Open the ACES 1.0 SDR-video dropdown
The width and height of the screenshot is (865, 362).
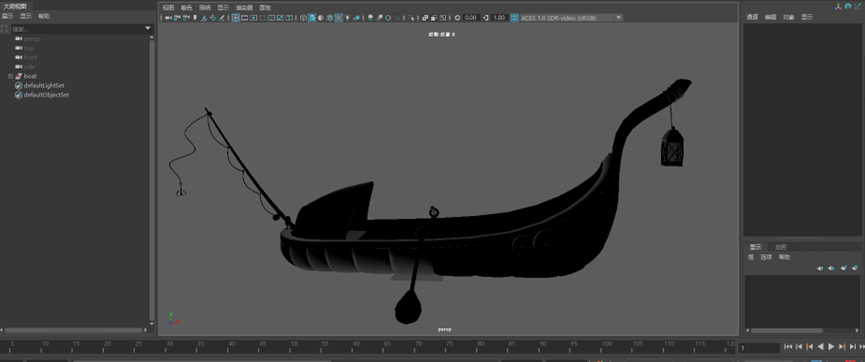coord(572,18)
